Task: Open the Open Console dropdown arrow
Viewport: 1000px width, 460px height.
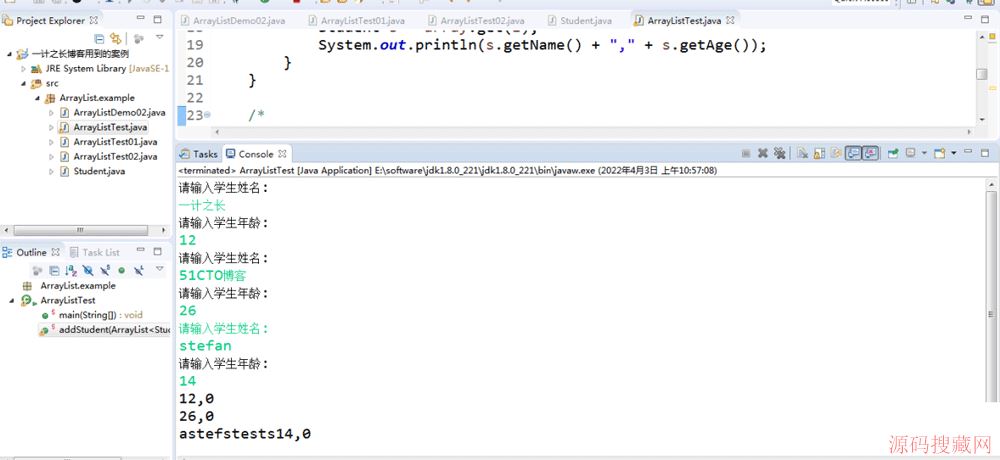Action: click(954, 154)
